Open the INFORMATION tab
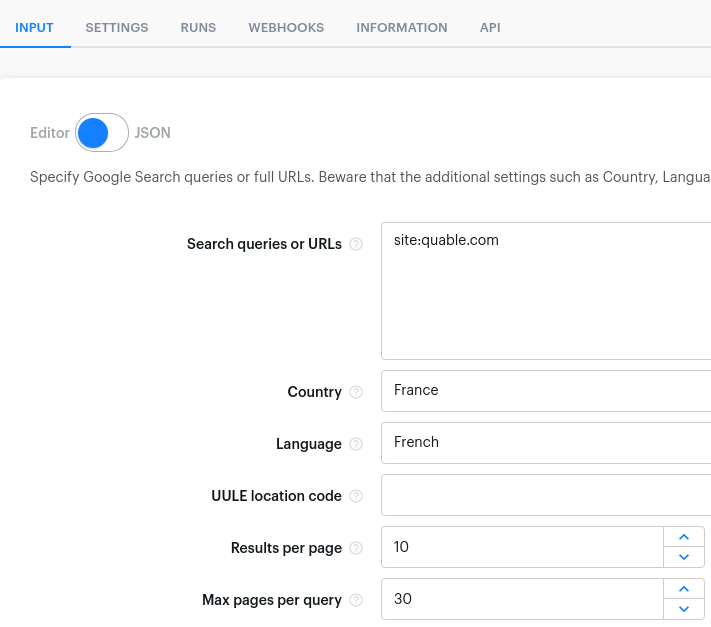Viewport: 711px width, 627px height. pyautogui.click(x=402, y=28)
